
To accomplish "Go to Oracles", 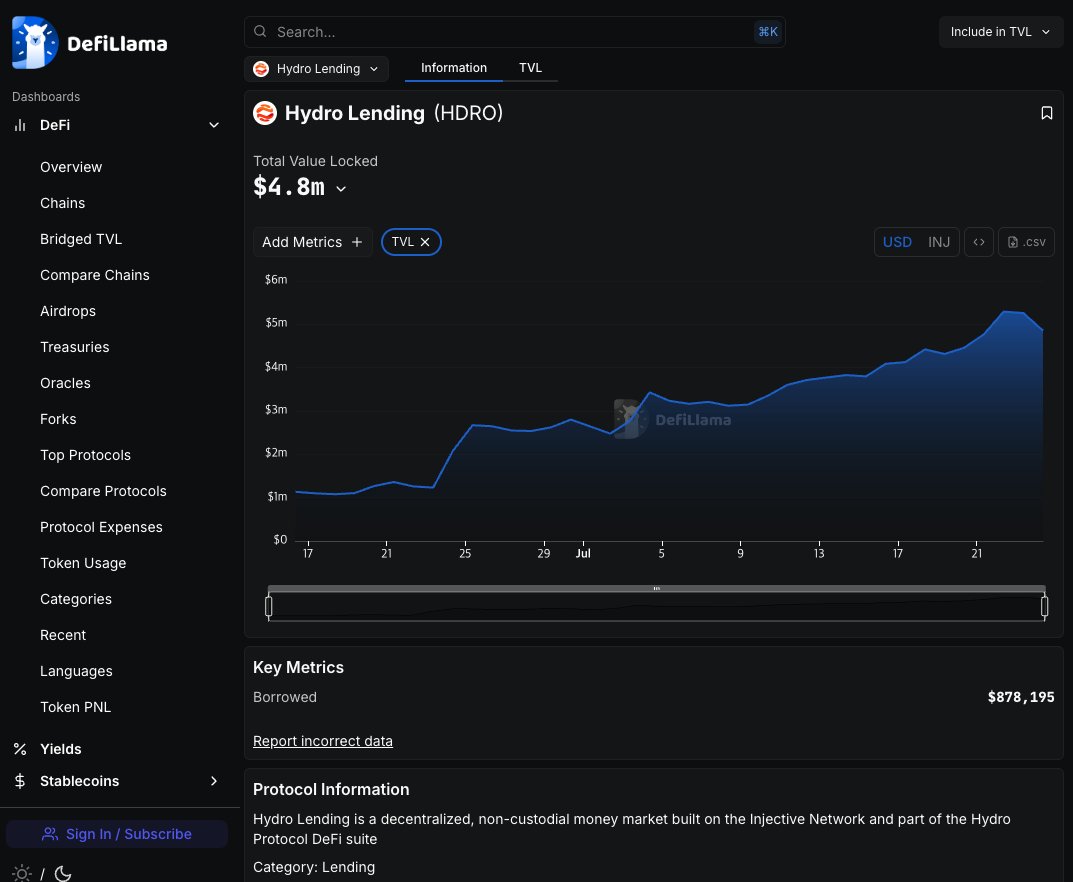I will point(65,383).
